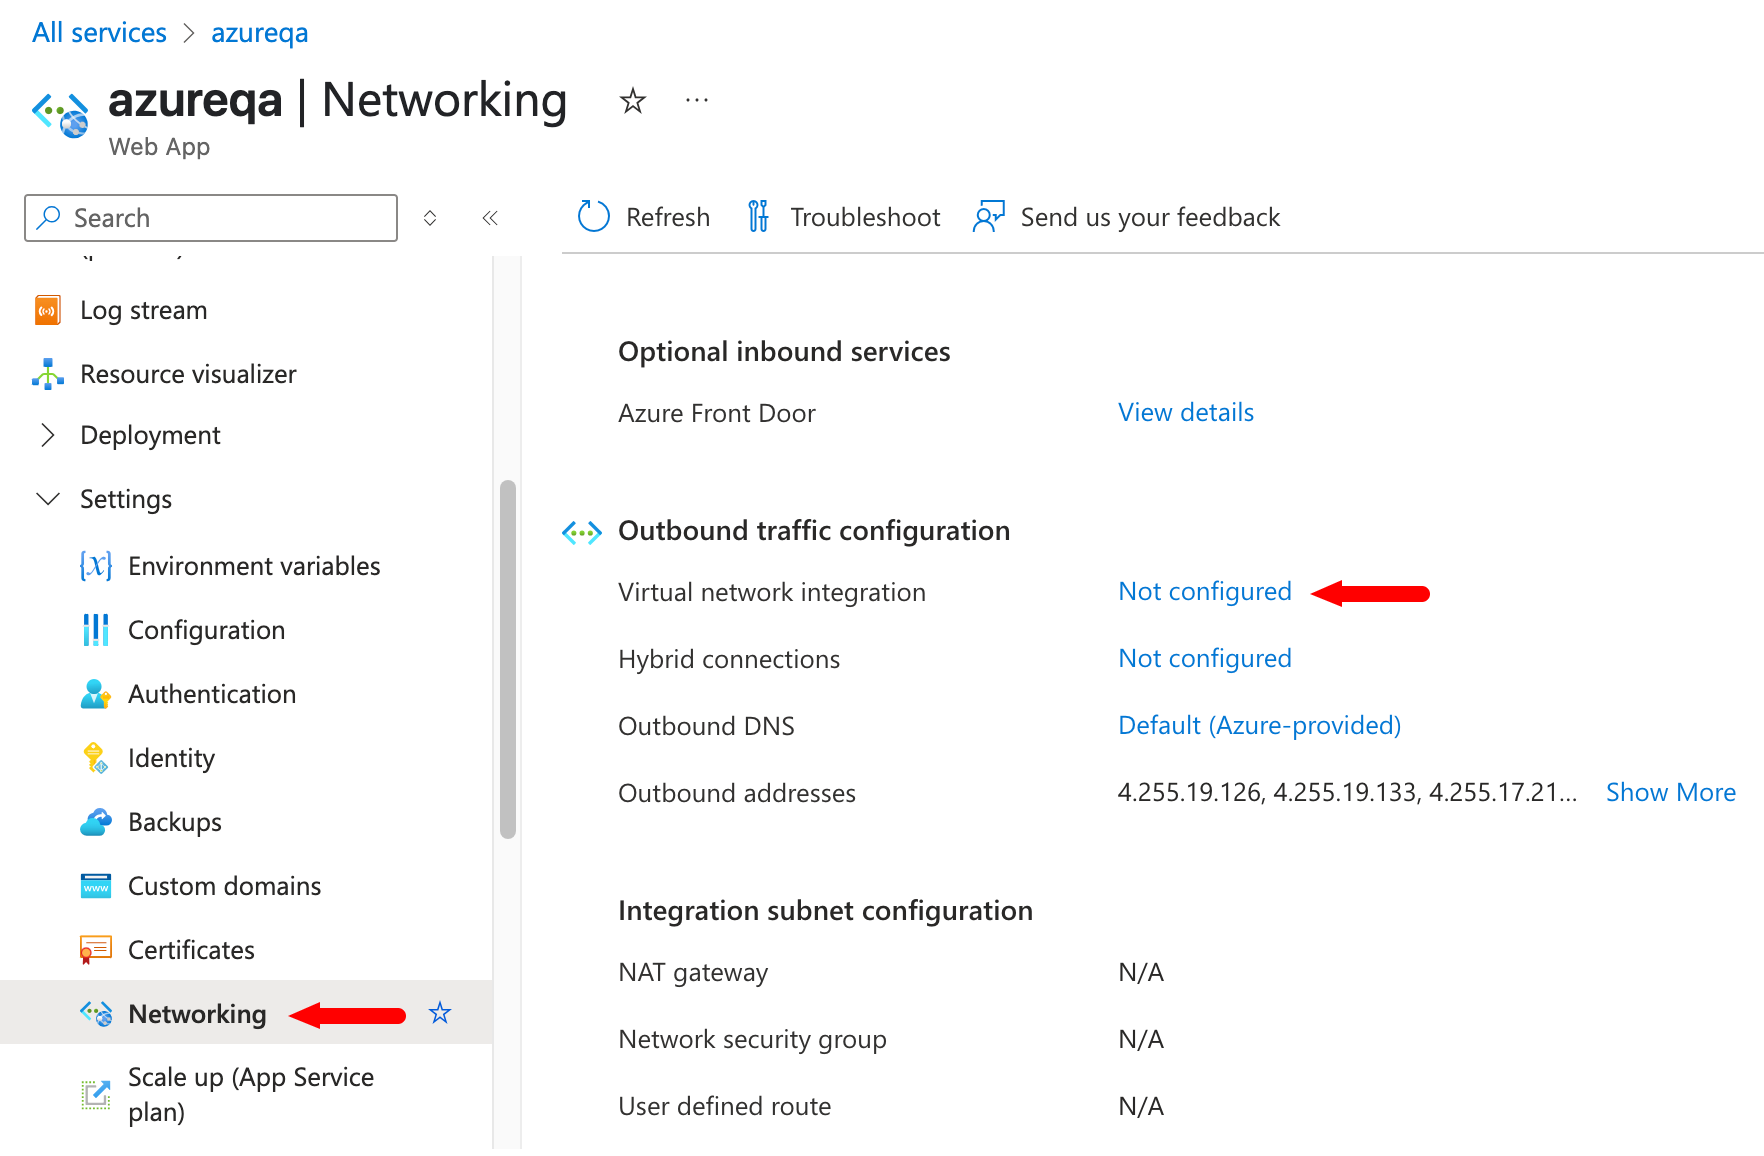Select Custom domains in the menu
Screen dimensions: 1764x1156
coord(224,886)
